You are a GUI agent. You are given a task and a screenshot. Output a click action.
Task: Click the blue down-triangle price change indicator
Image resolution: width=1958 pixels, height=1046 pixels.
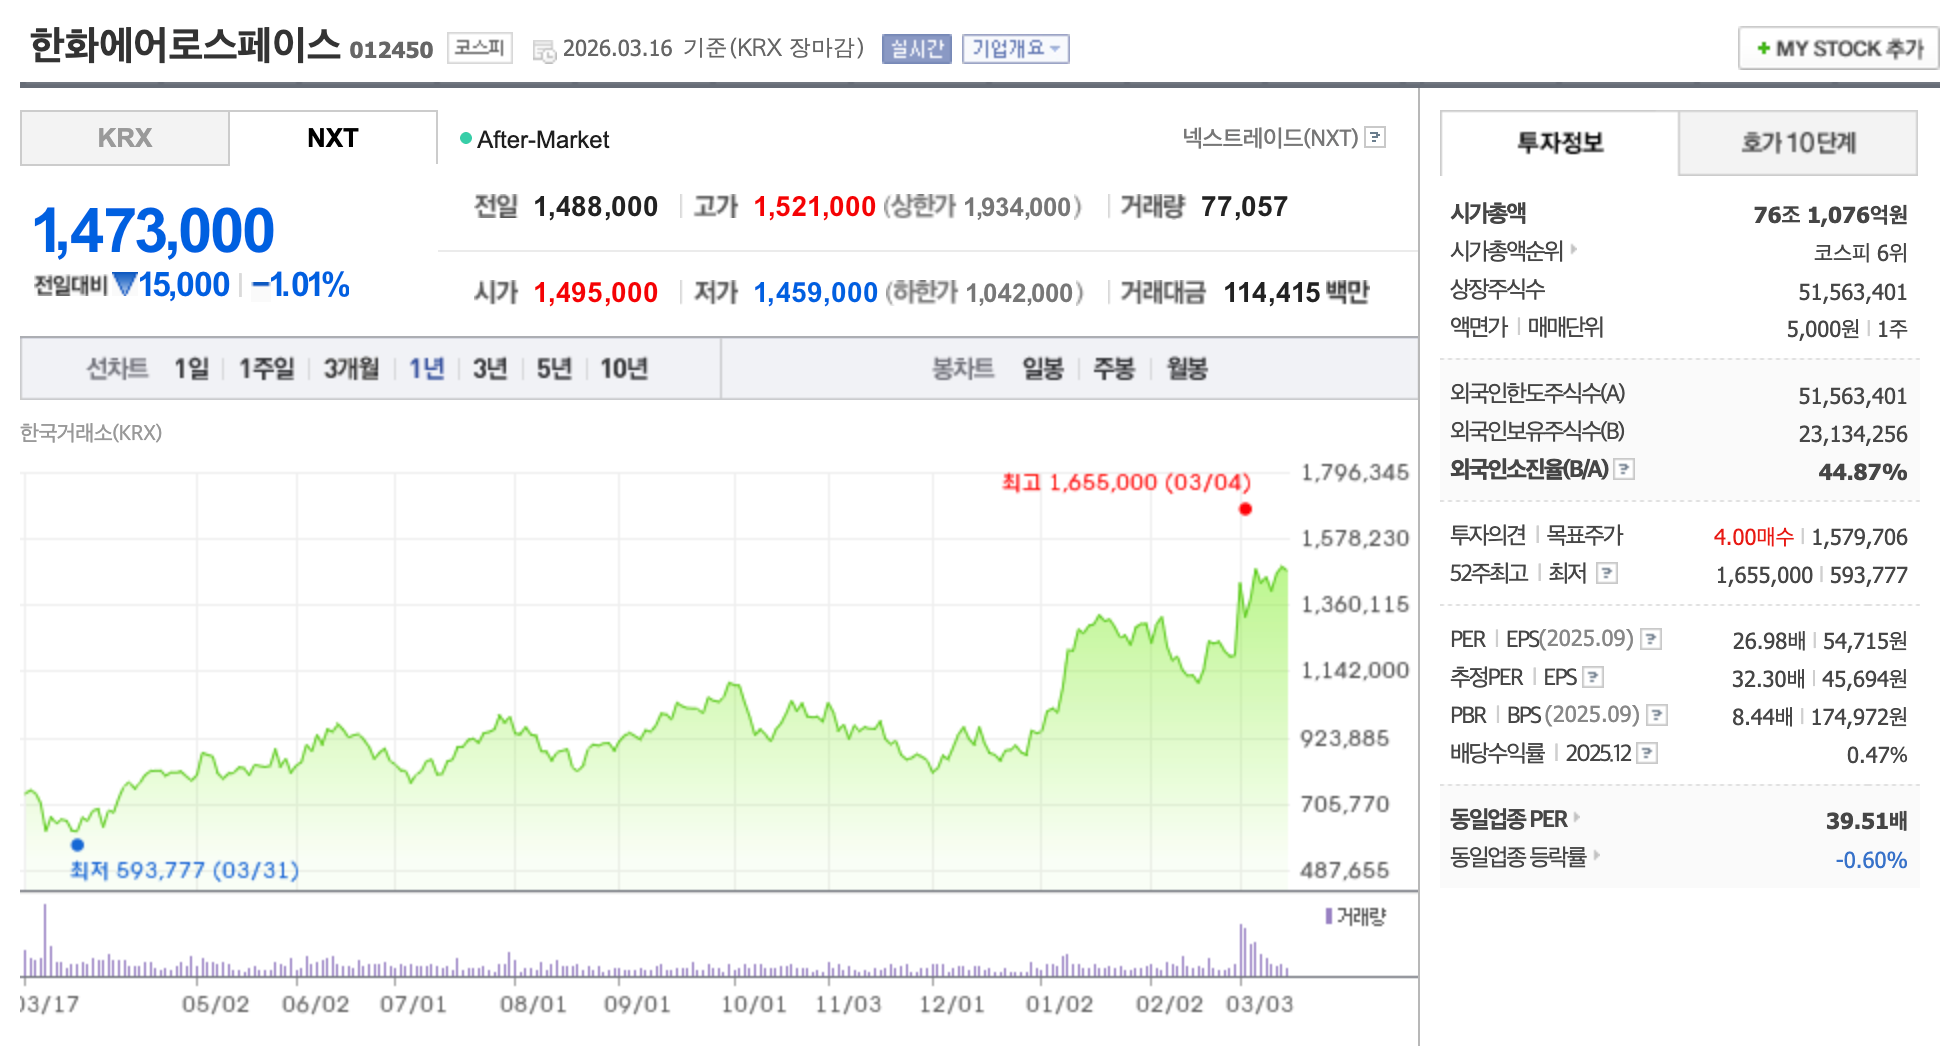click(125, 285)
